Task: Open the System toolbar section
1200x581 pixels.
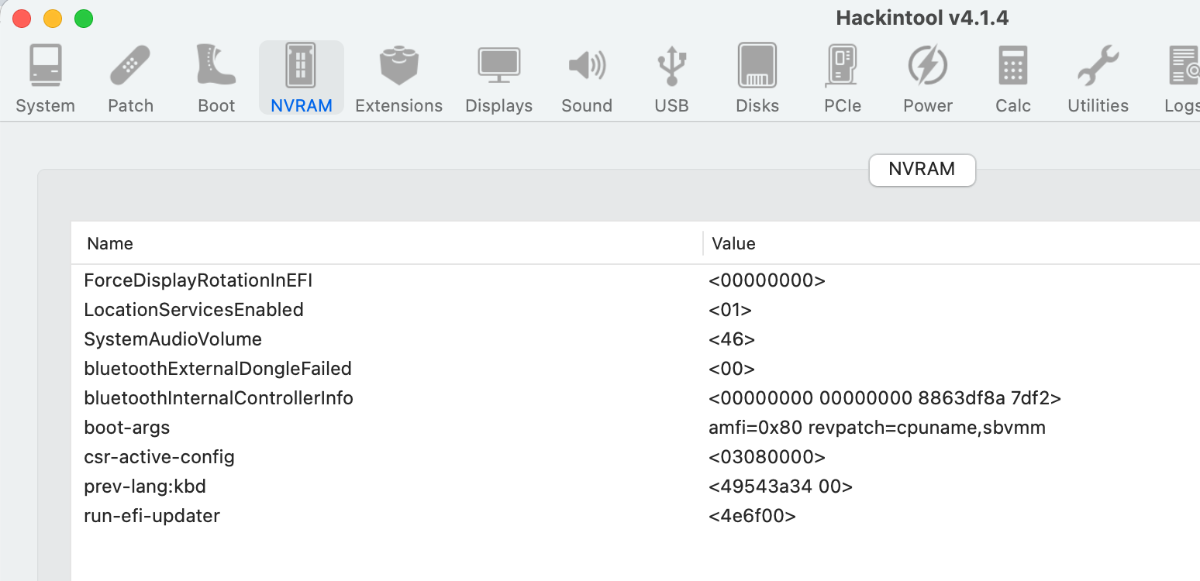Action: 45,78
